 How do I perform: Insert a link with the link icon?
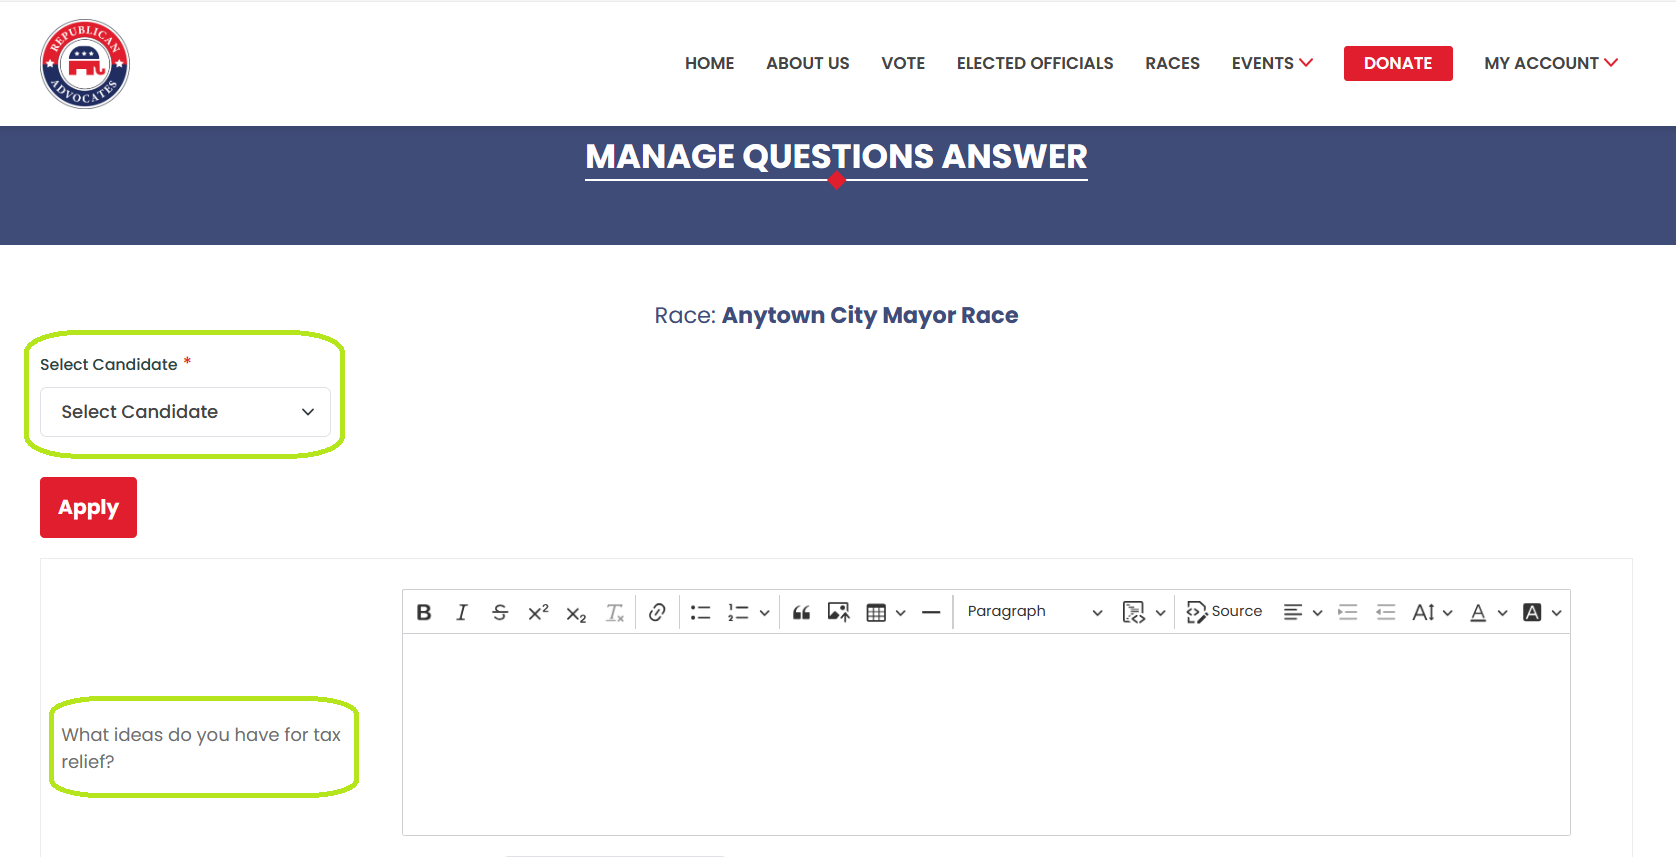pyautogui.click(x=657, y=612)
